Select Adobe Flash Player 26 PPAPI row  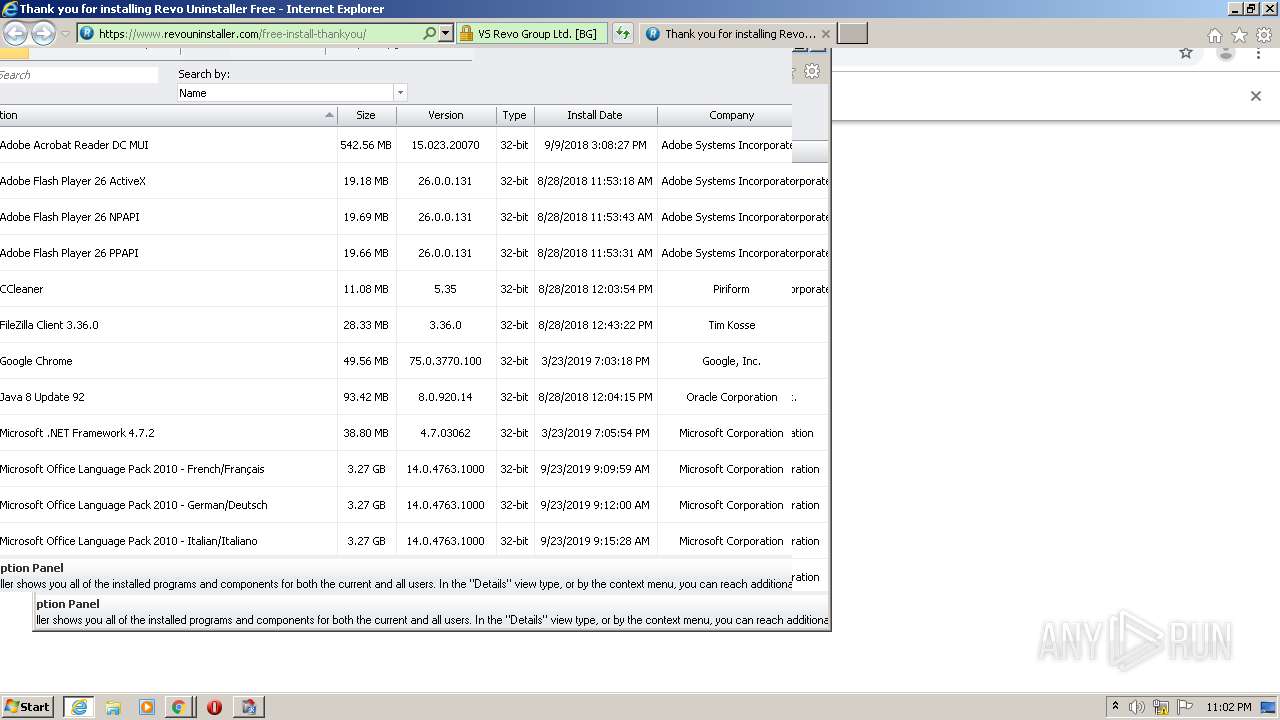point(396,253)
